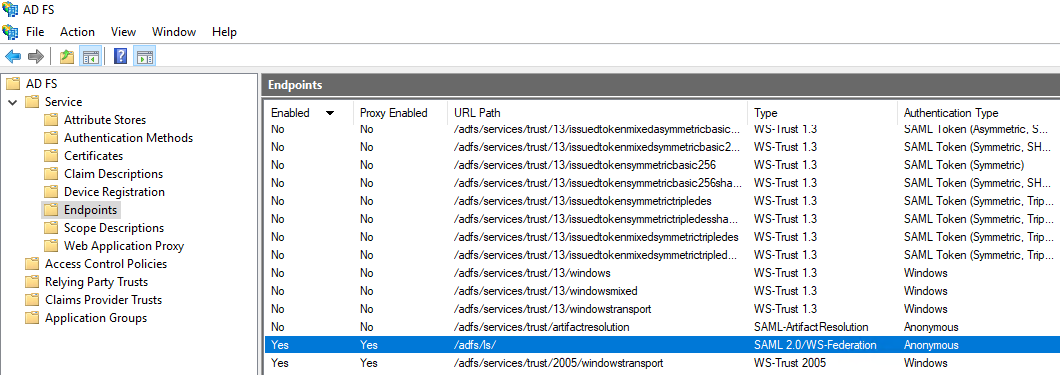The width and height of the screenshot is (1060, 375).
Task: Select Device Registration tree node
Action: coord(114,192)
